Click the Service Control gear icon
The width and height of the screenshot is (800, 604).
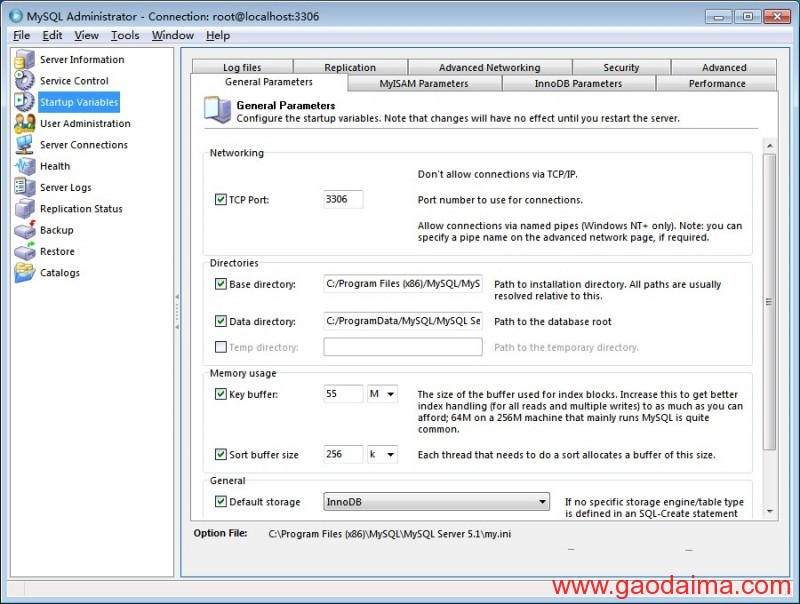[x=24, y=81]
